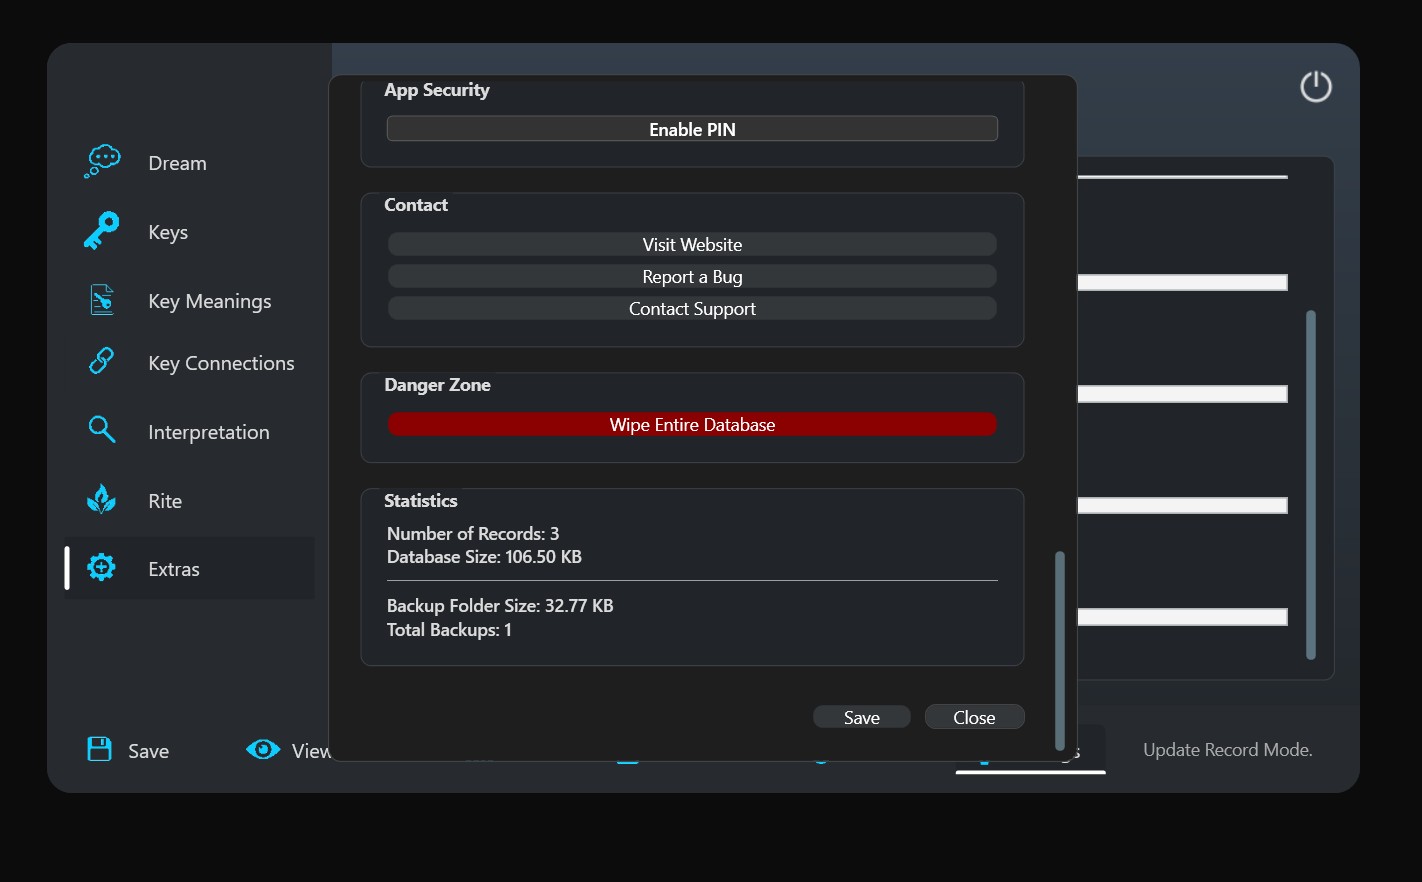
Task: Open Visit Website link button
Action: (692, 245)
